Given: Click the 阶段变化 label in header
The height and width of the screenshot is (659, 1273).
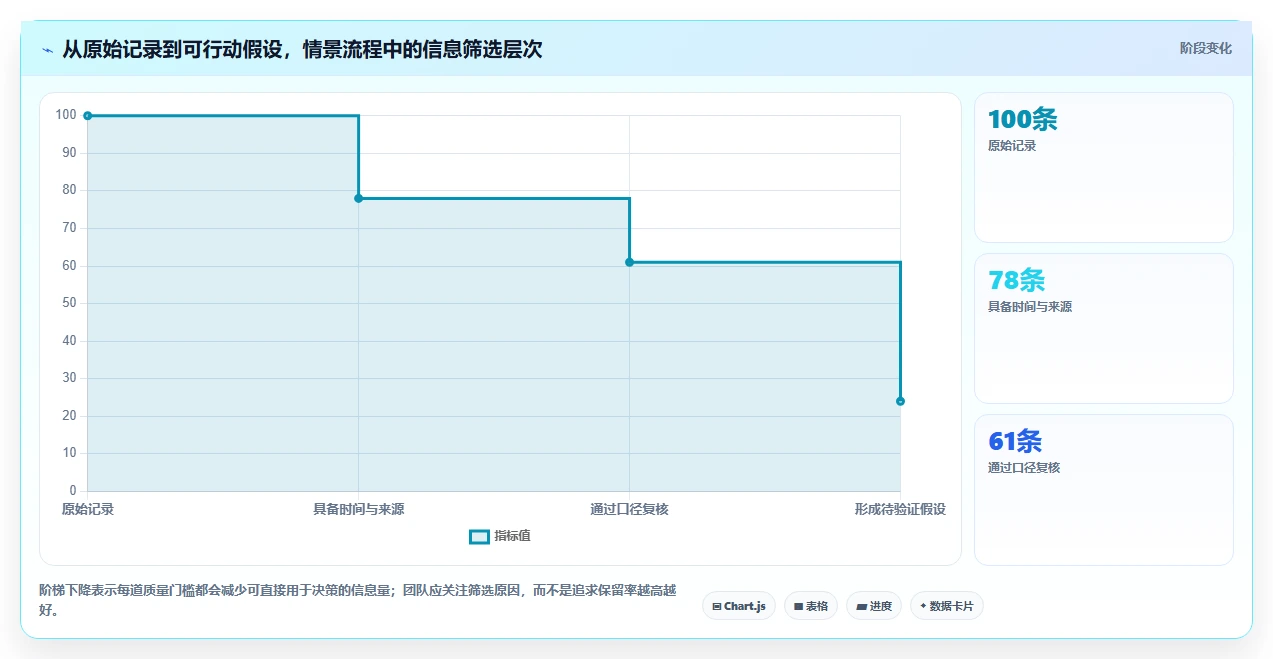Looking at the screenshot, I should click(x=1205, y=48).
